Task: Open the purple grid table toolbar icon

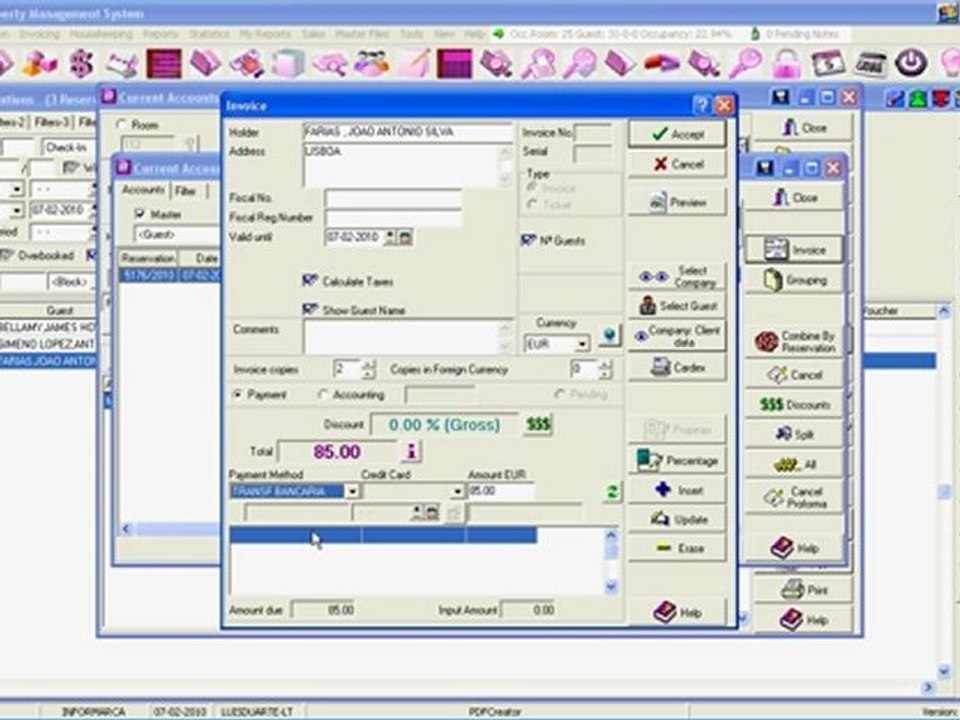Action: [455, 64]
